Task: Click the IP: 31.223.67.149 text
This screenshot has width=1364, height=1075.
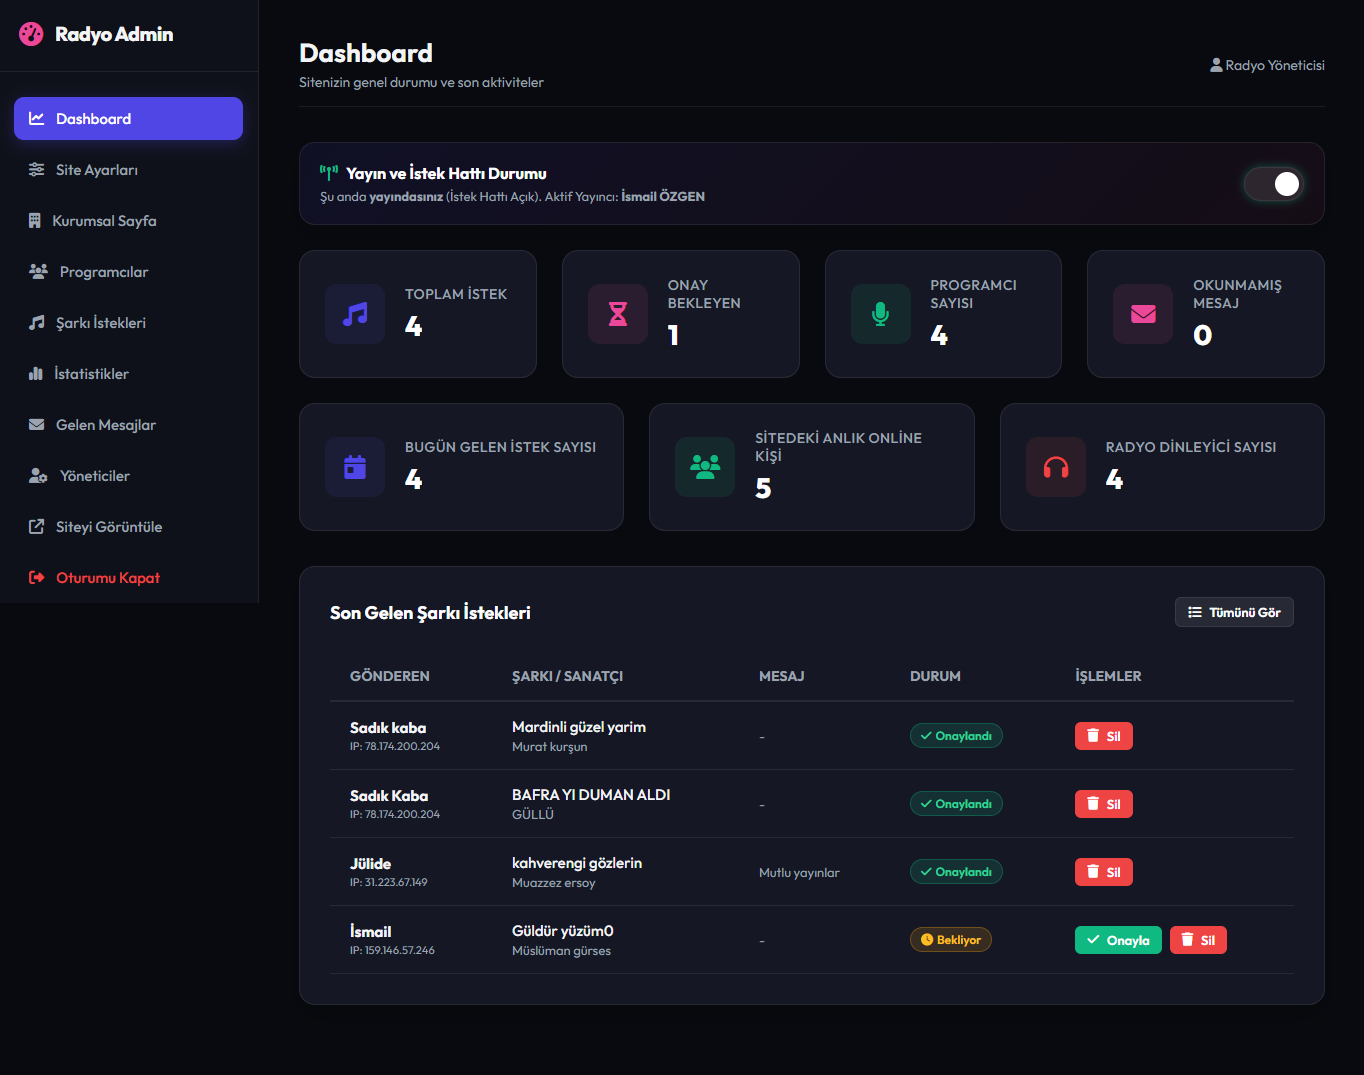Action: point(389,882)
